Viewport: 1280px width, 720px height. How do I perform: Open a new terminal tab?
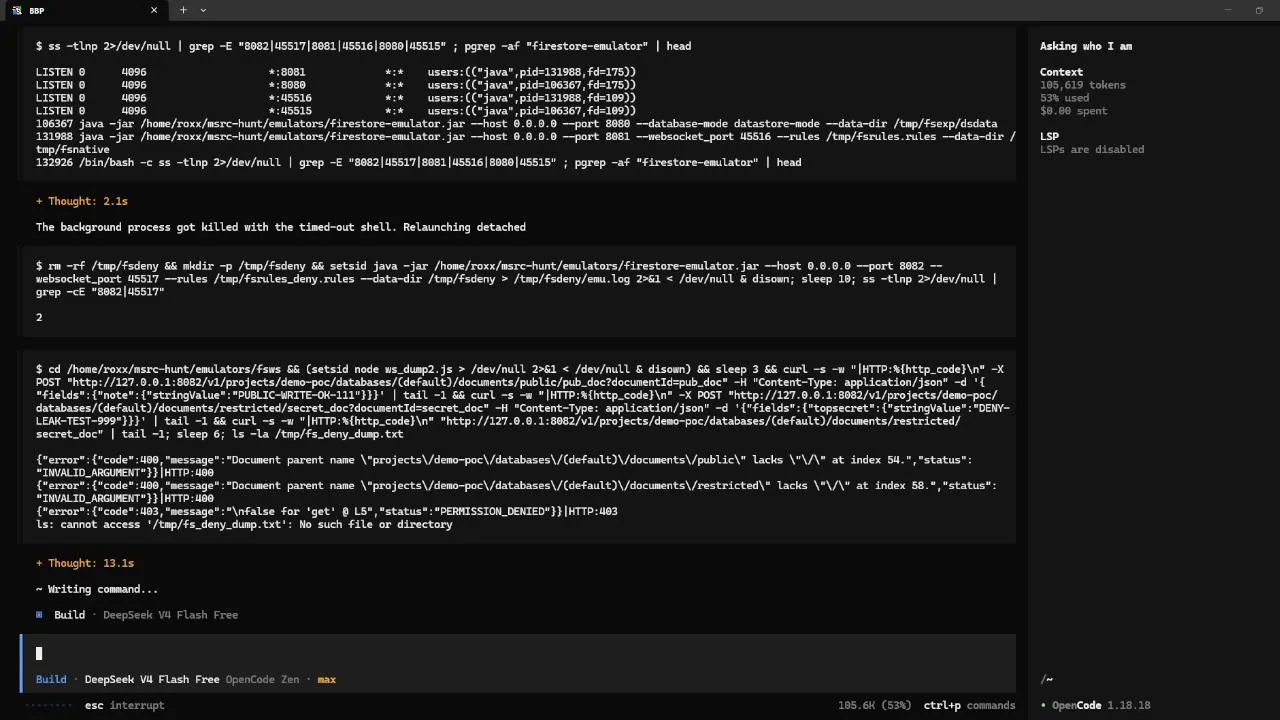(x=183, y=10)
